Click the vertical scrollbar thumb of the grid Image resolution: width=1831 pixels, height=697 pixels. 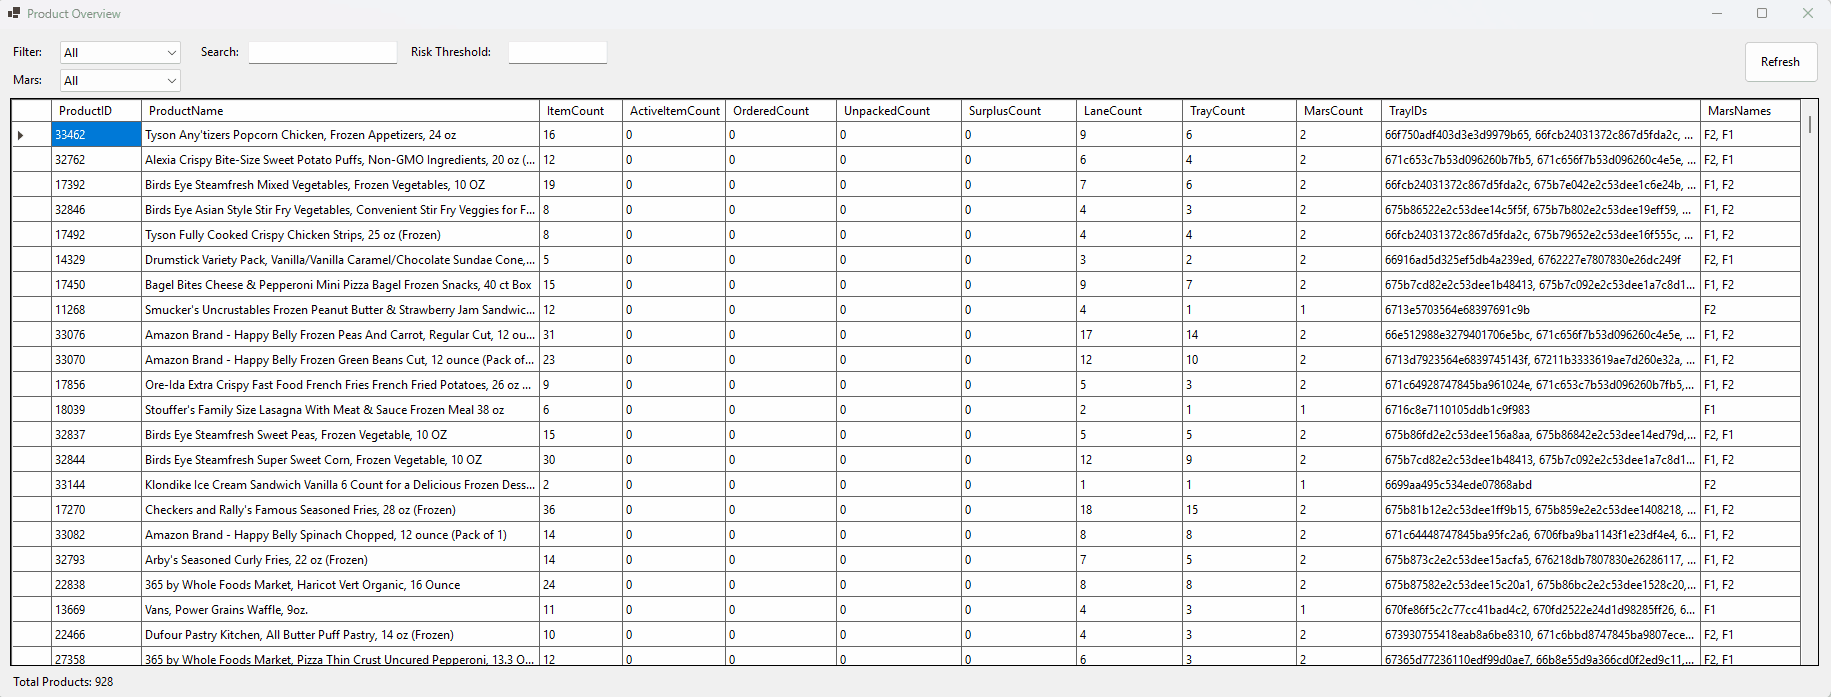[1809, 125]
